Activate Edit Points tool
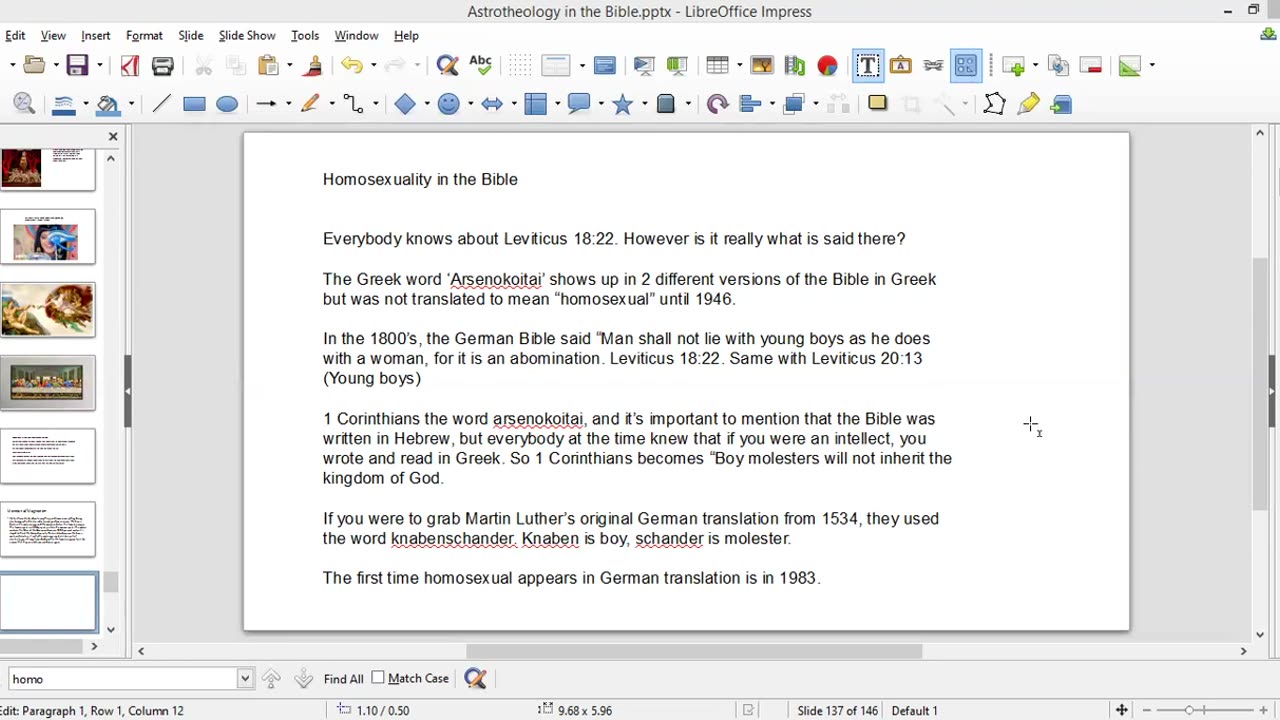The height and width of the screenshot is (720, 1280). [994, 104]
